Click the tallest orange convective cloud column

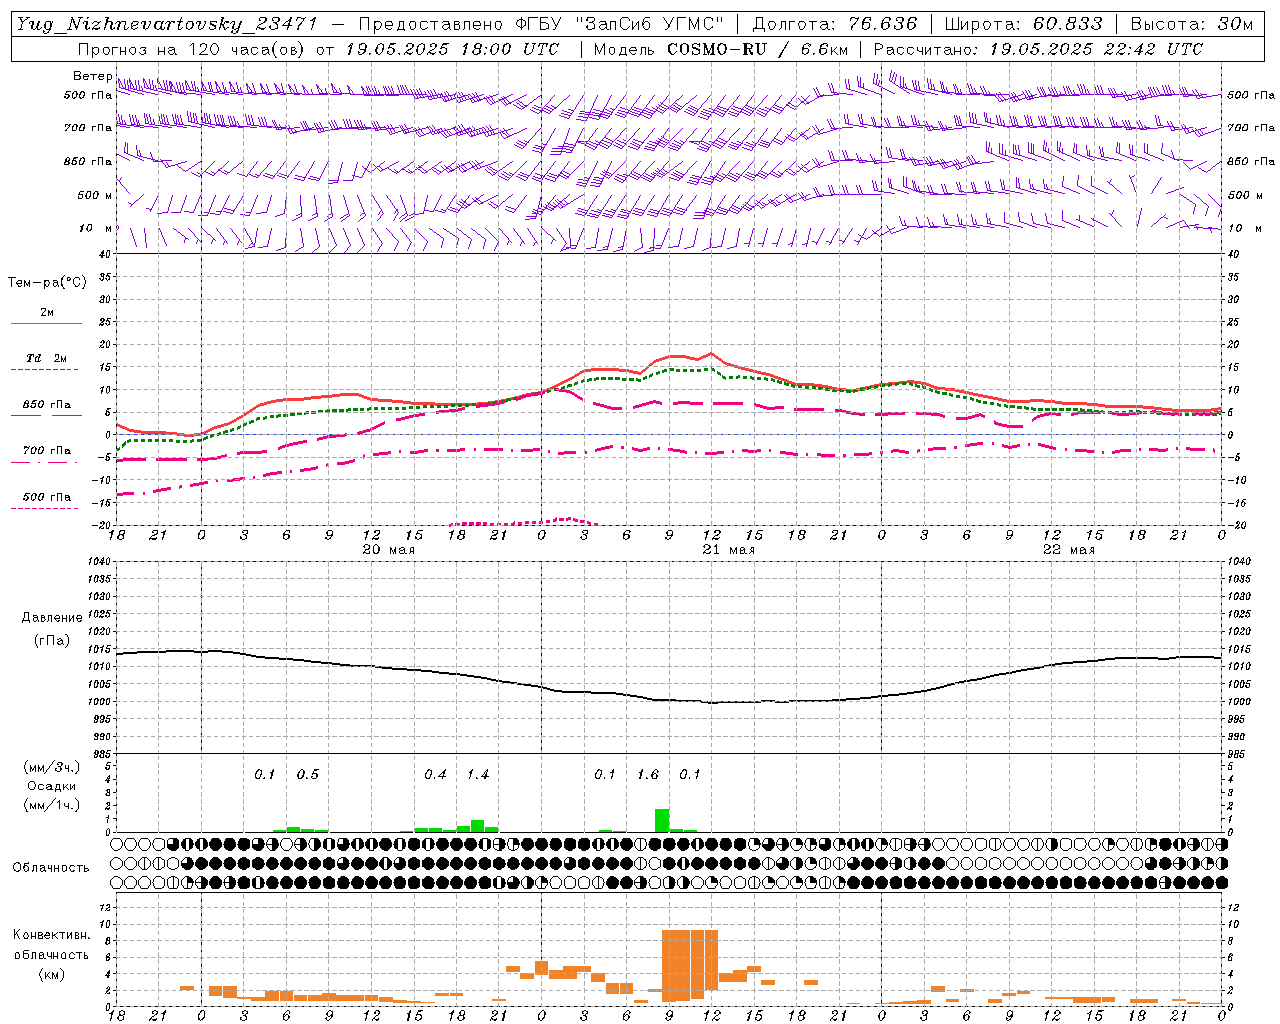[676, 966]
